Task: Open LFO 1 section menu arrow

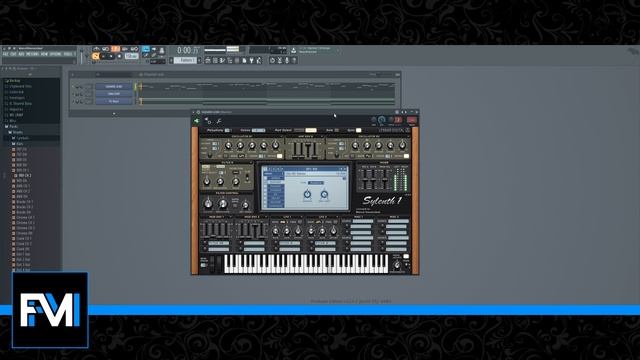Action: 302,217
